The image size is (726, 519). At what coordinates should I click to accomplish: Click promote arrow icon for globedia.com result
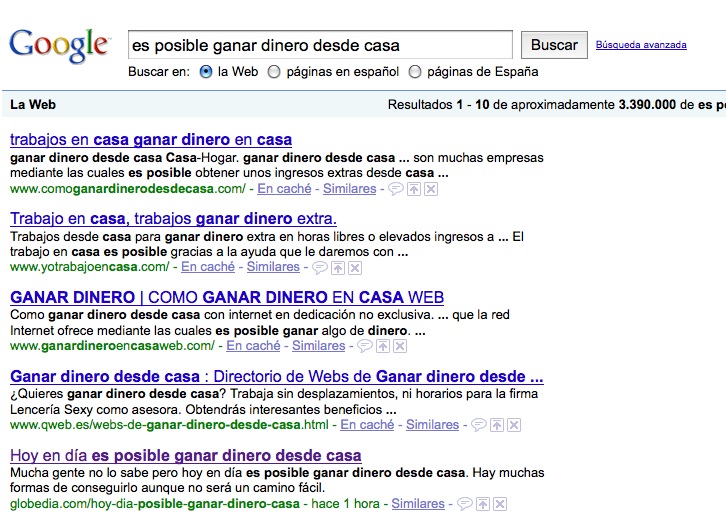point(483,504)
